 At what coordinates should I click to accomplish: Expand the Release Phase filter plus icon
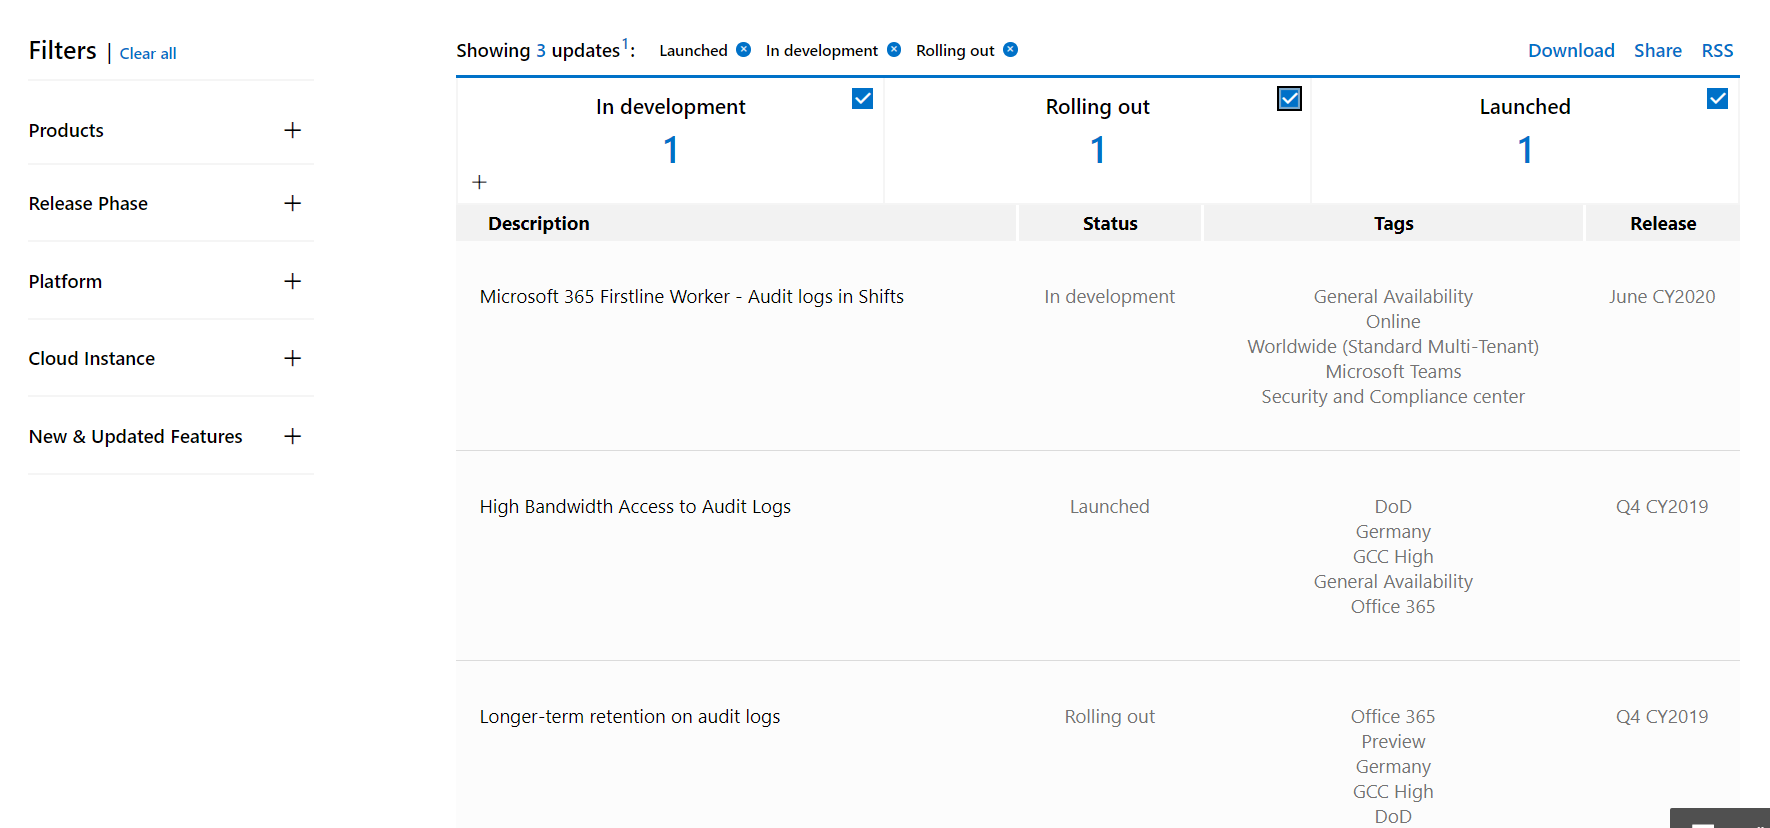click(292, 203)
